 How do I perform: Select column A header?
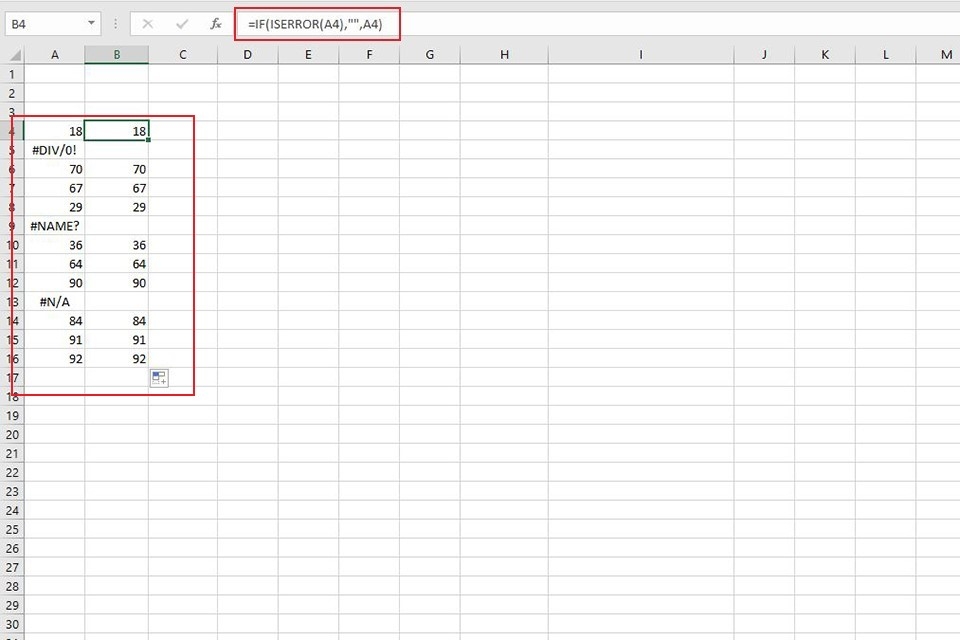point(54,55)
